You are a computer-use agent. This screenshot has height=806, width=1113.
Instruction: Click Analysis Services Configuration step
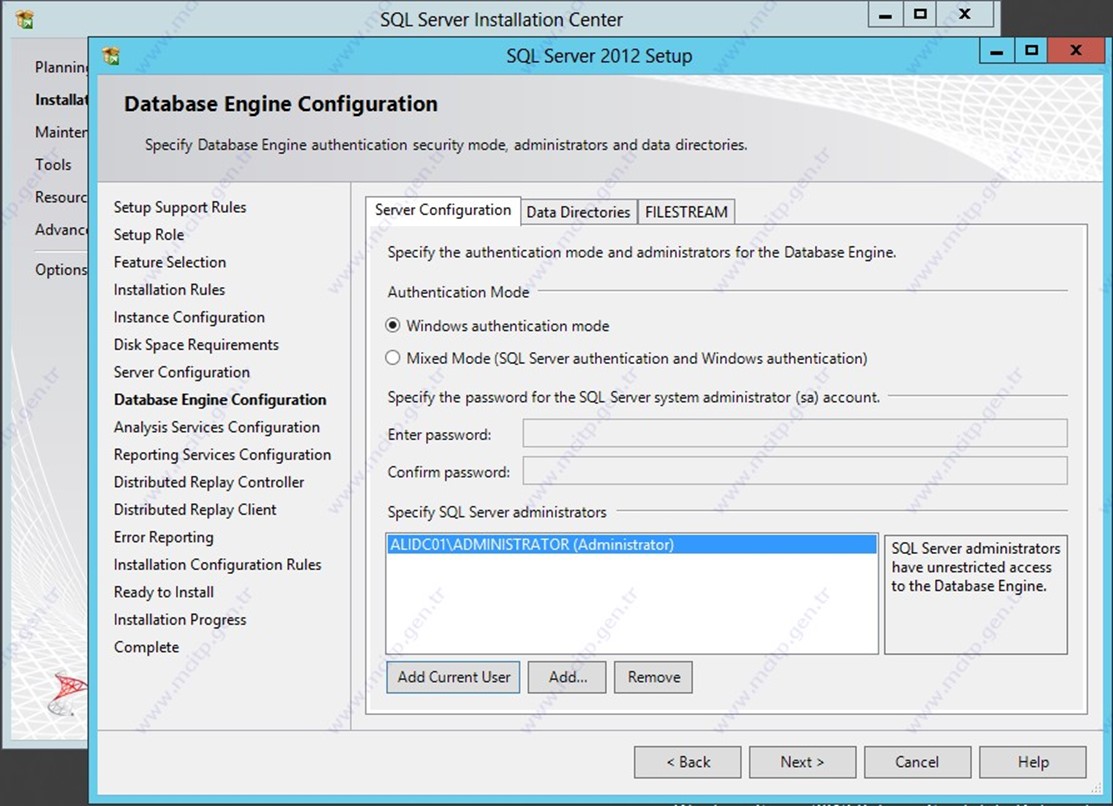coord(216,427)
